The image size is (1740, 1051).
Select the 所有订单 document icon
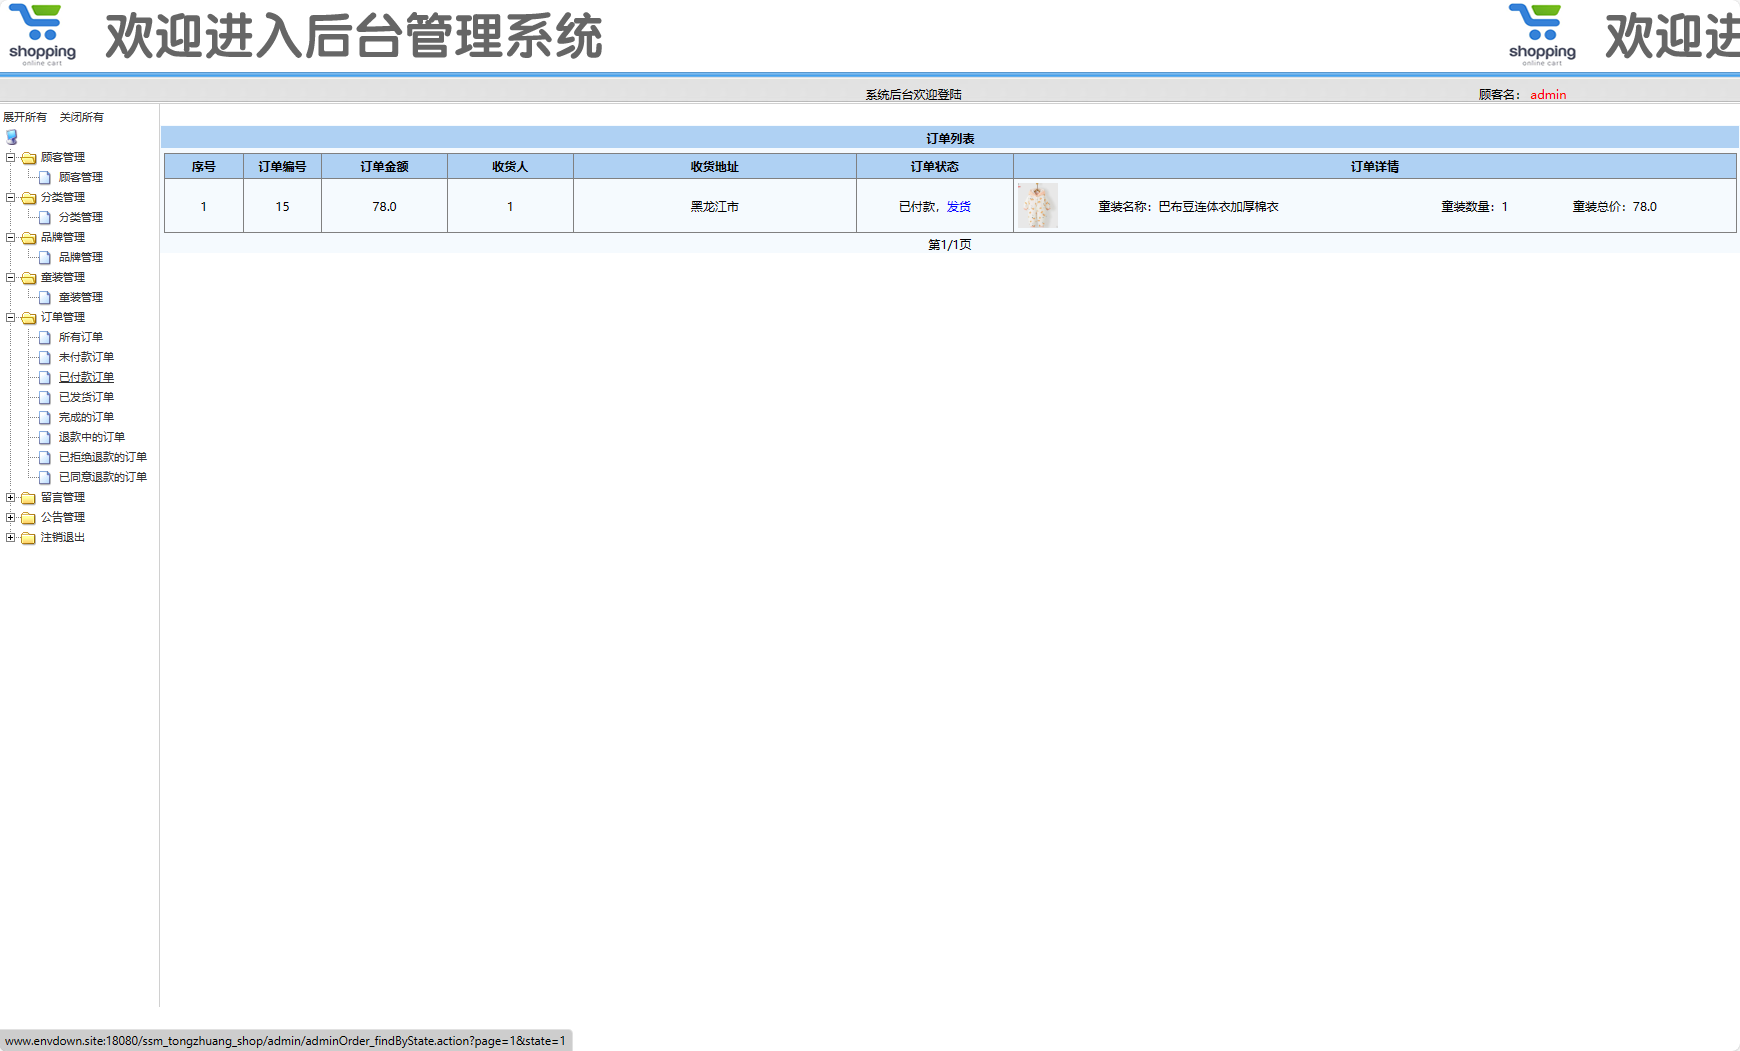click(45, 337)
